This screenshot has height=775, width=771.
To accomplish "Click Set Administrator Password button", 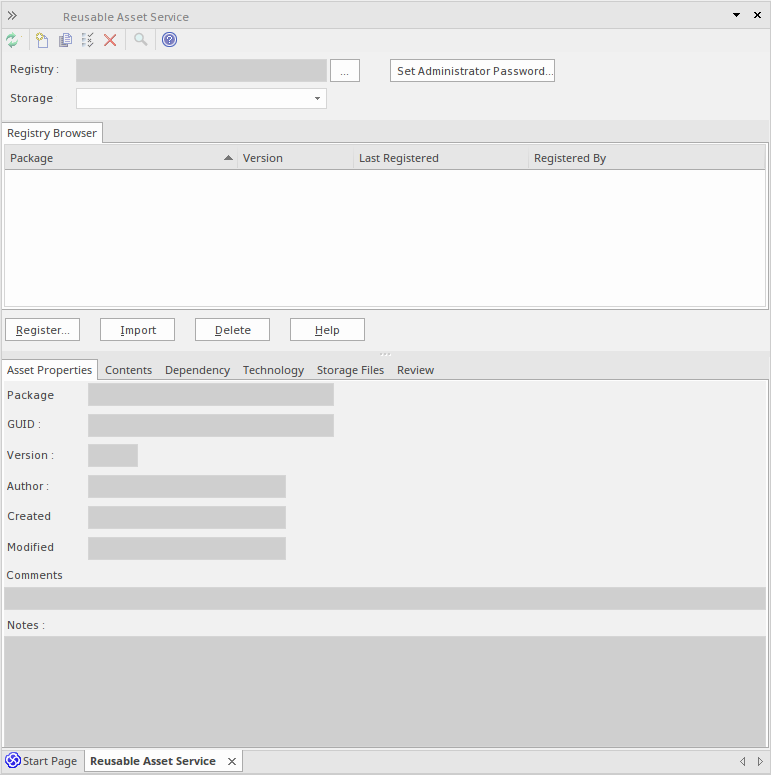I will 472,71.
